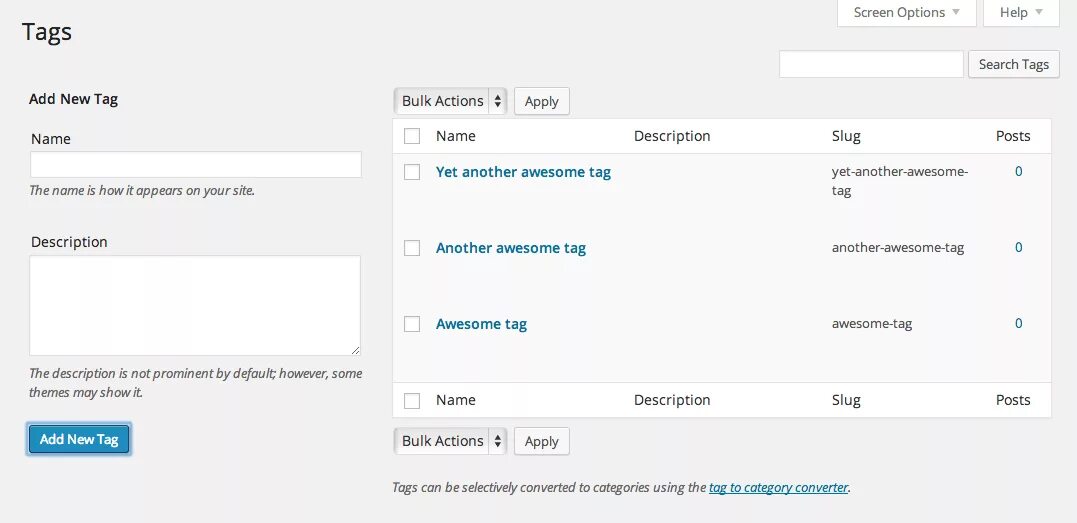Viewport: 1077px width, 523px height.
Task: Click the yet-another-awesome-tag slug text
Action: click(x=900, y=181)
